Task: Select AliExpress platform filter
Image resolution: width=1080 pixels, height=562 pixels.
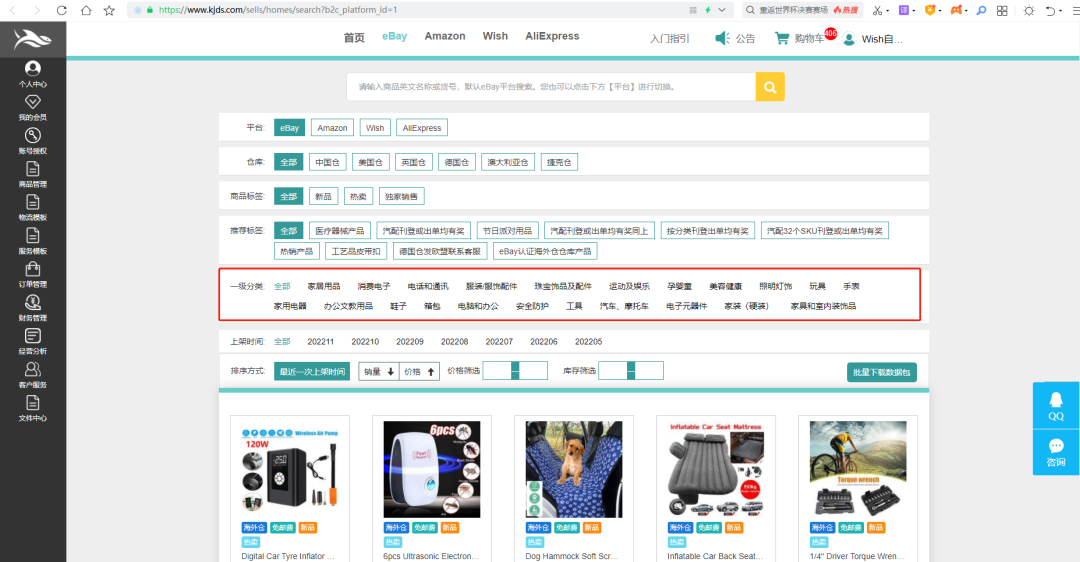Action: pyautogui.click(x=422, y=128)
